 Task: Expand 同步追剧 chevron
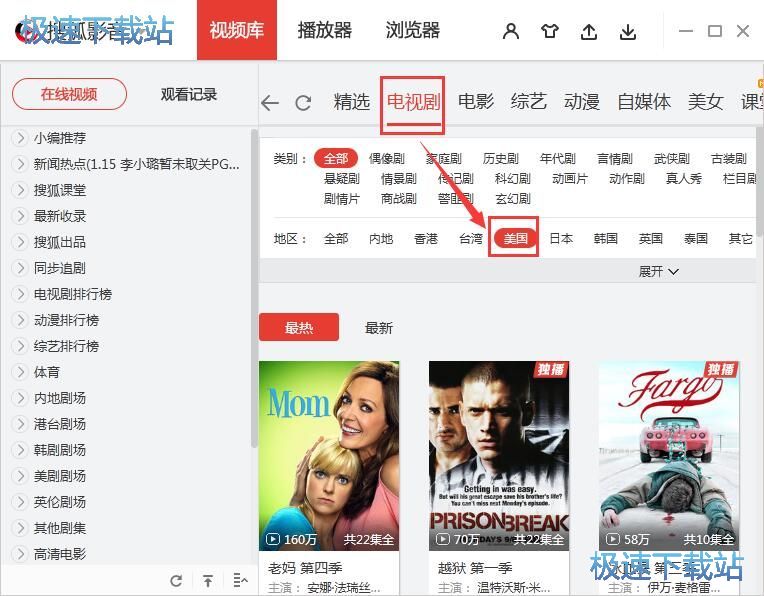[20, 268]
